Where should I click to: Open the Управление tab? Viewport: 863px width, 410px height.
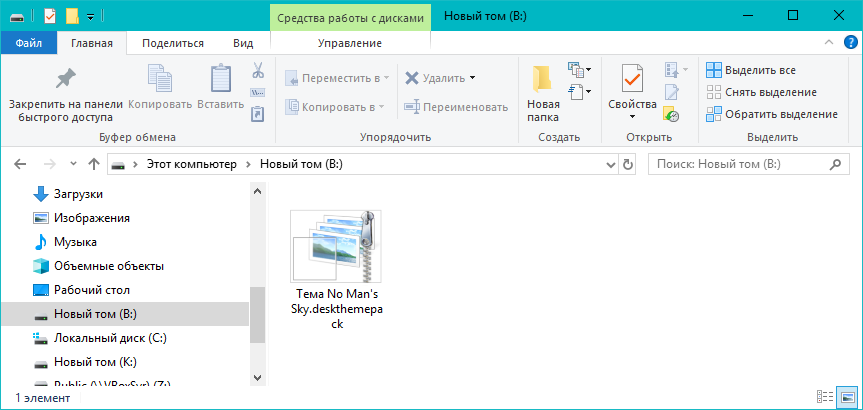tap(350, 43)
